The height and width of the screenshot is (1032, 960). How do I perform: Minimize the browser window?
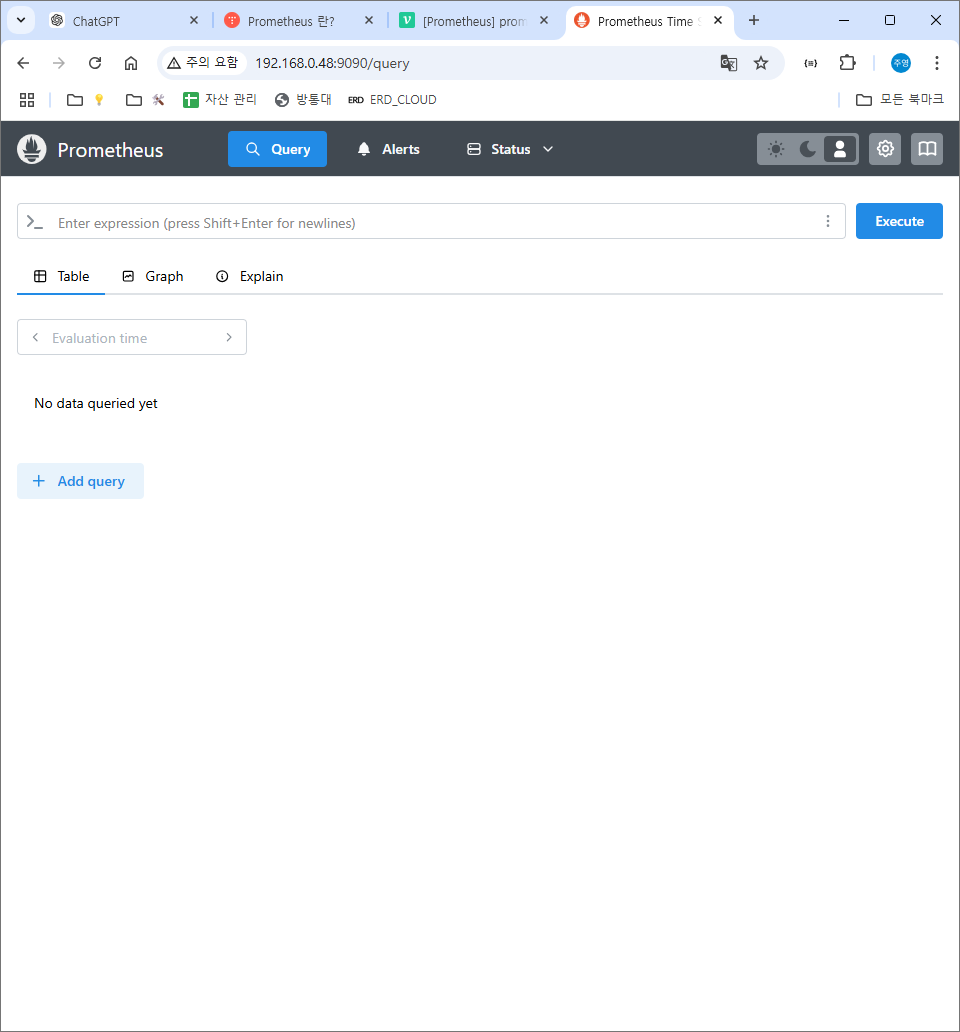pos(844,20)
